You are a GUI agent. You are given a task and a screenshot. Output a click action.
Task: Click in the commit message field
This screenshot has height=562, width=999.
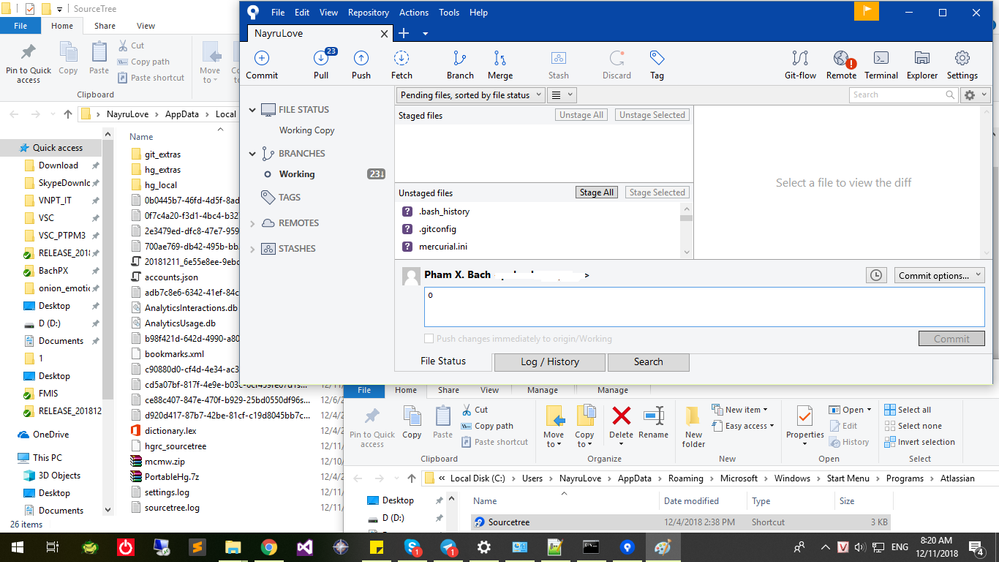[704, 306]
